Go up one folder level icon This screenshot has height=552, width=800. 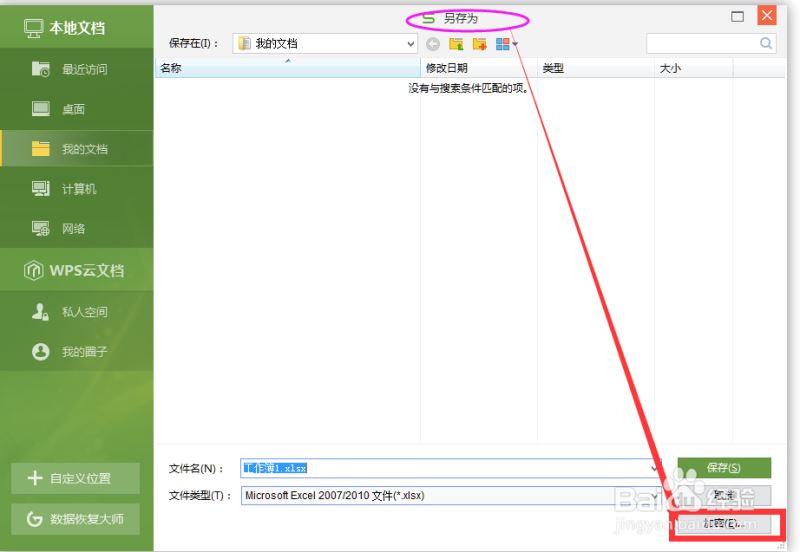(456, 44)
